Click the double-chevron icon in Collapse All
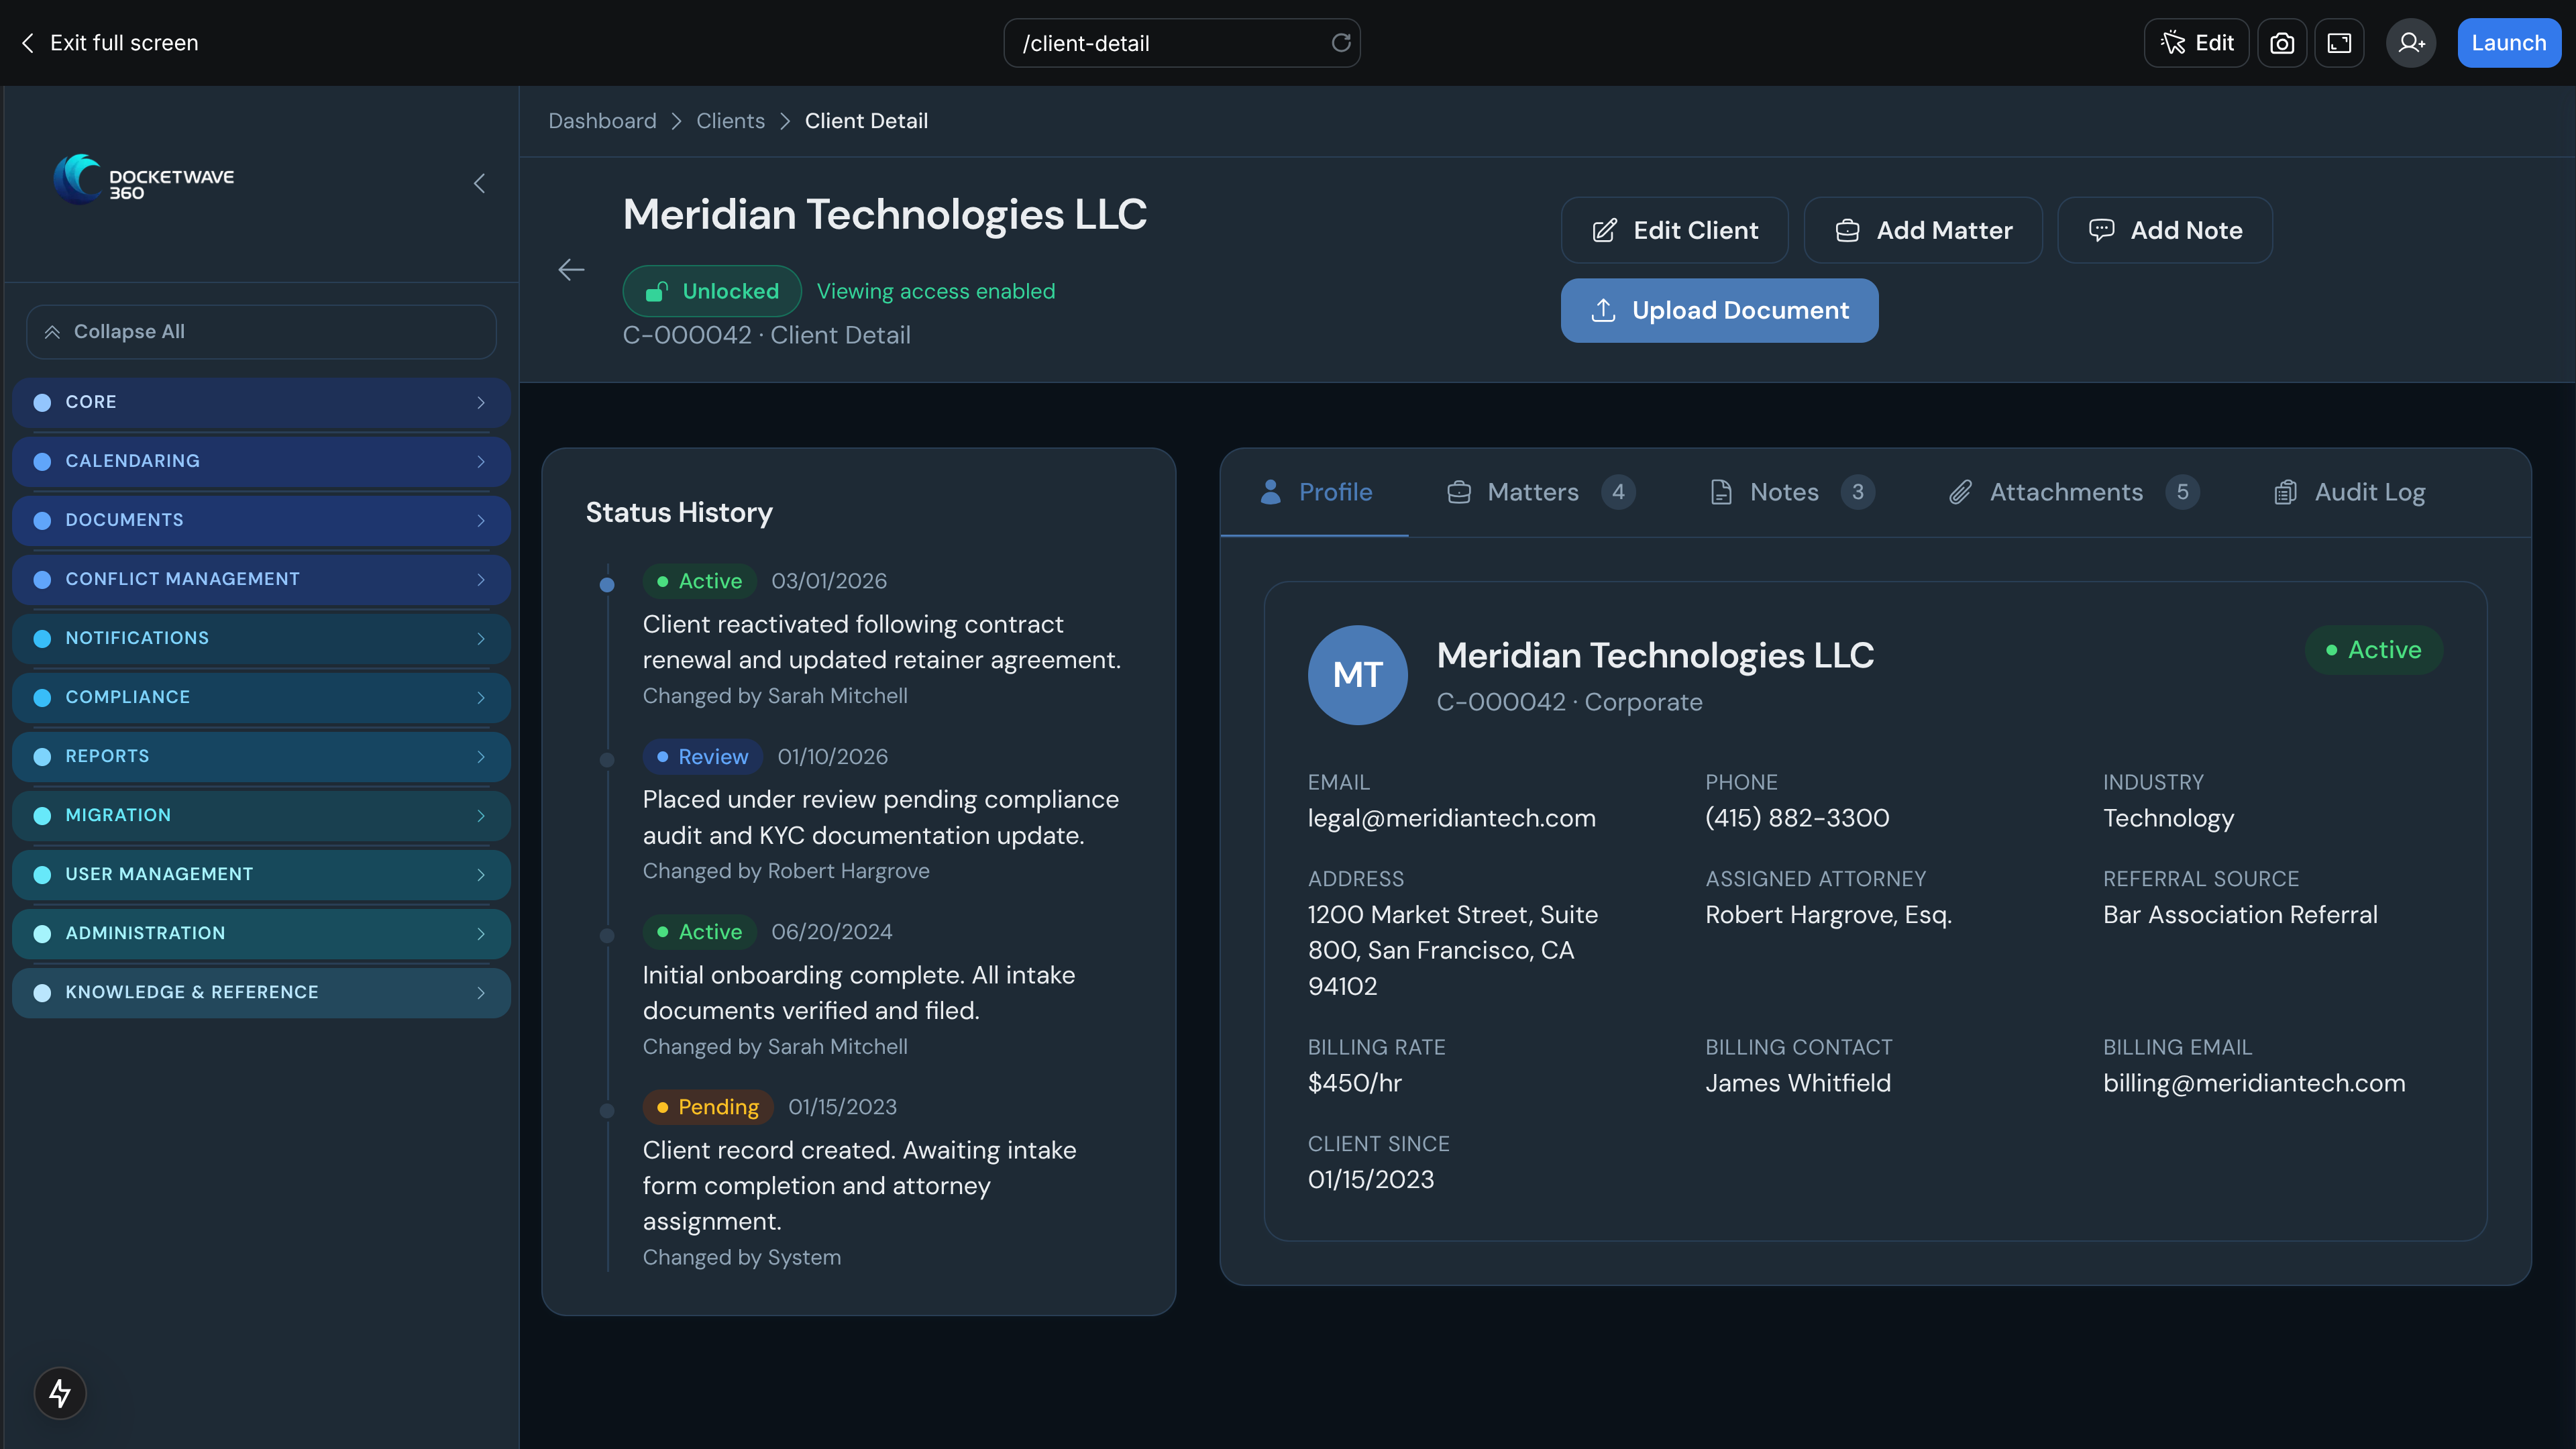 [52, 332]
